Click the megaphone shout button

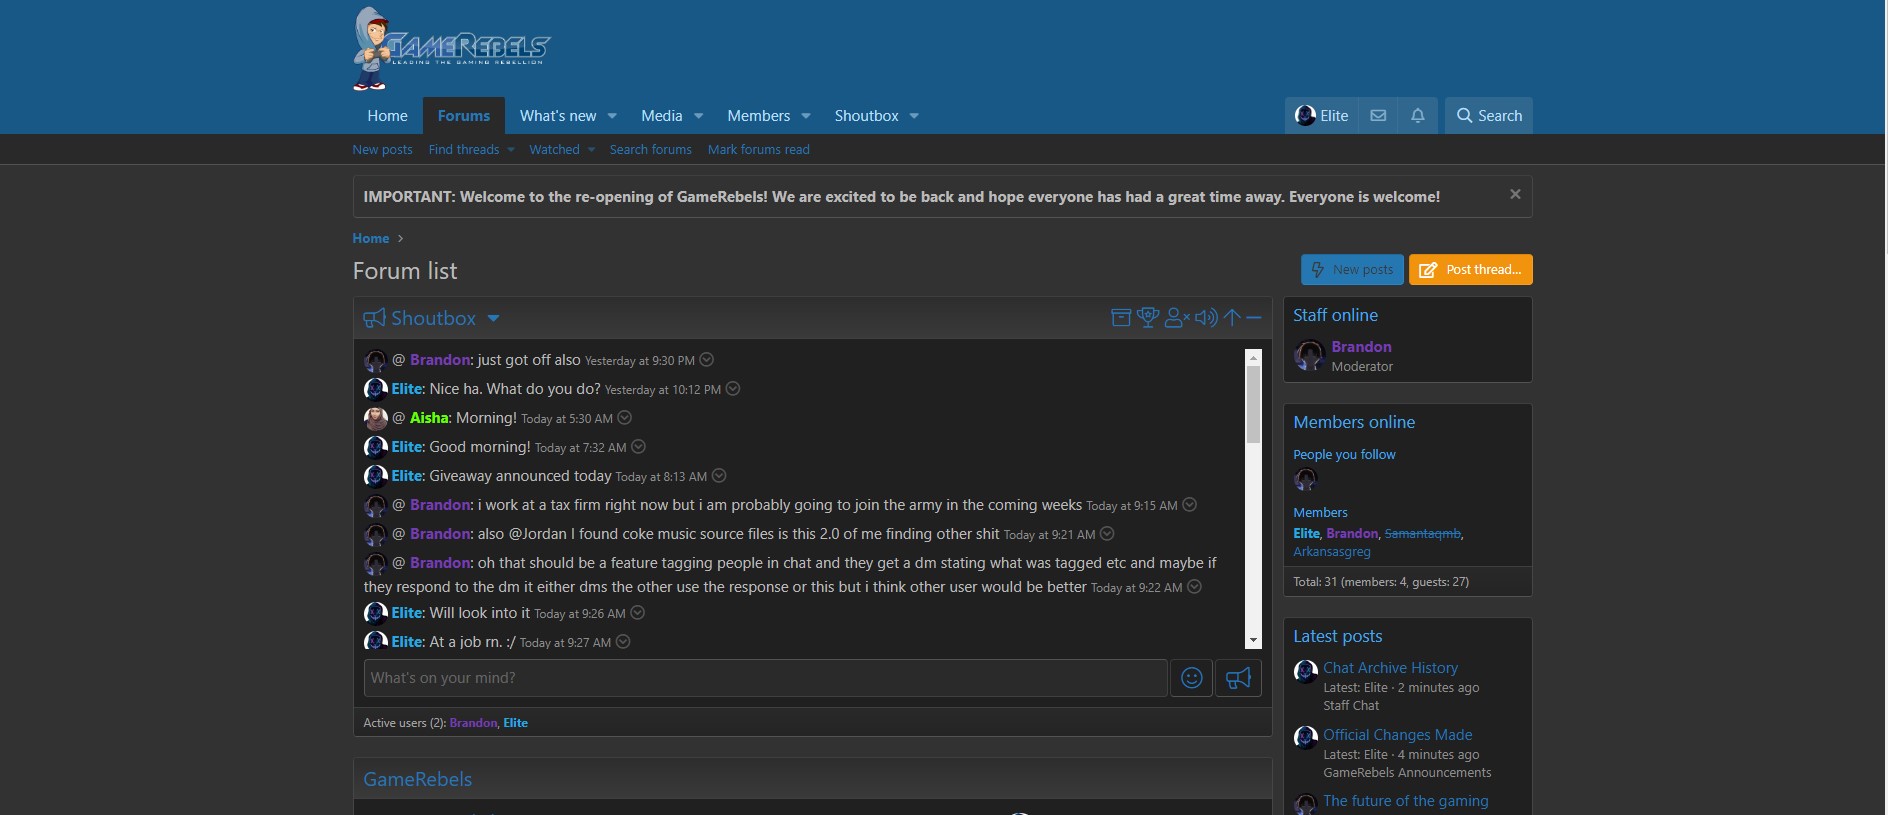click(x=1238, y=678)
